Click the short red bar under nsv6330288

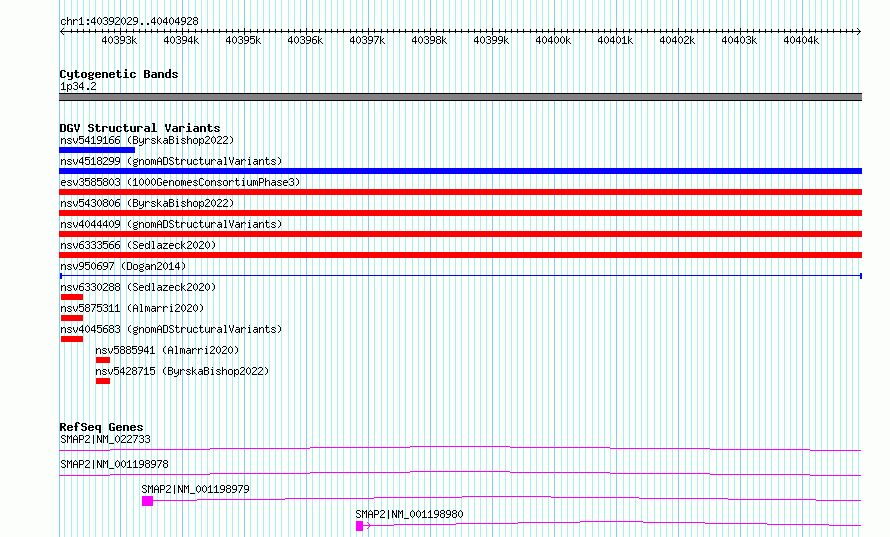(72, 297)
